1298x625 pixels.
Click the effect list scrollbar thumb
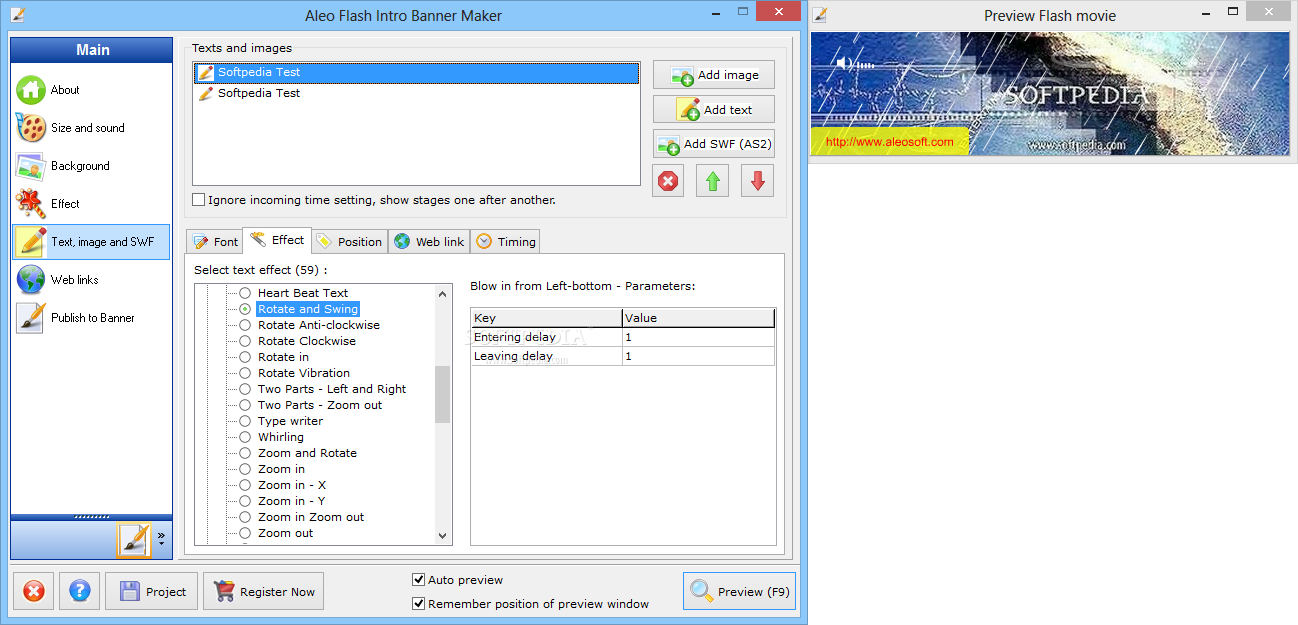[443, 394]
